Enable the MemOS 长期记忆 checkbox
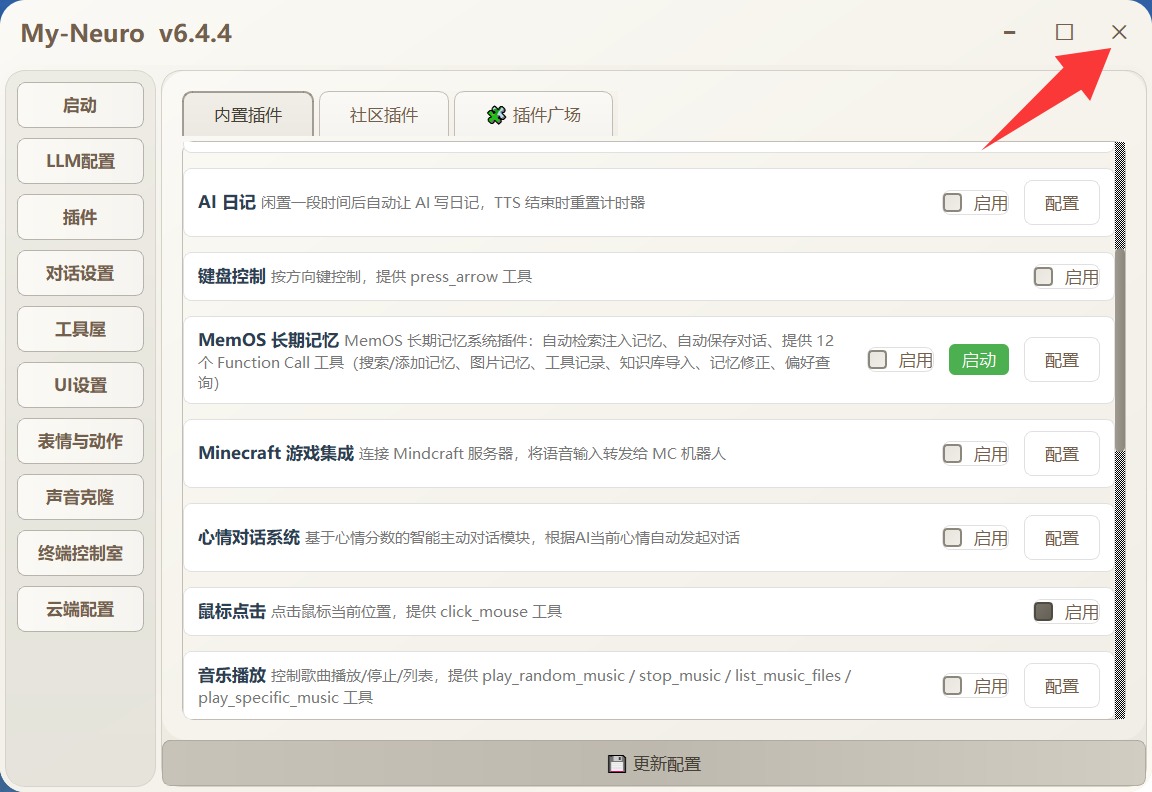 [878, 360]
